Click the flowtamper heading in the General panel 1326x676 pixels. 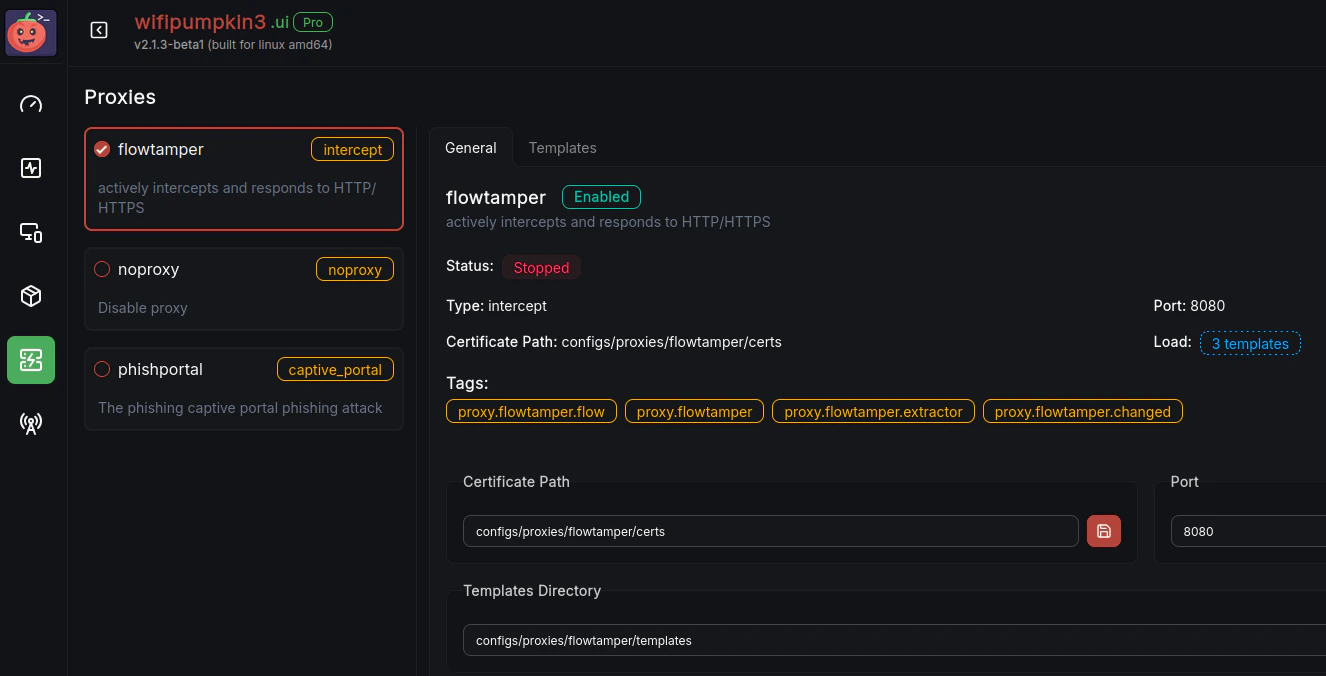click(x=496, y=197)
